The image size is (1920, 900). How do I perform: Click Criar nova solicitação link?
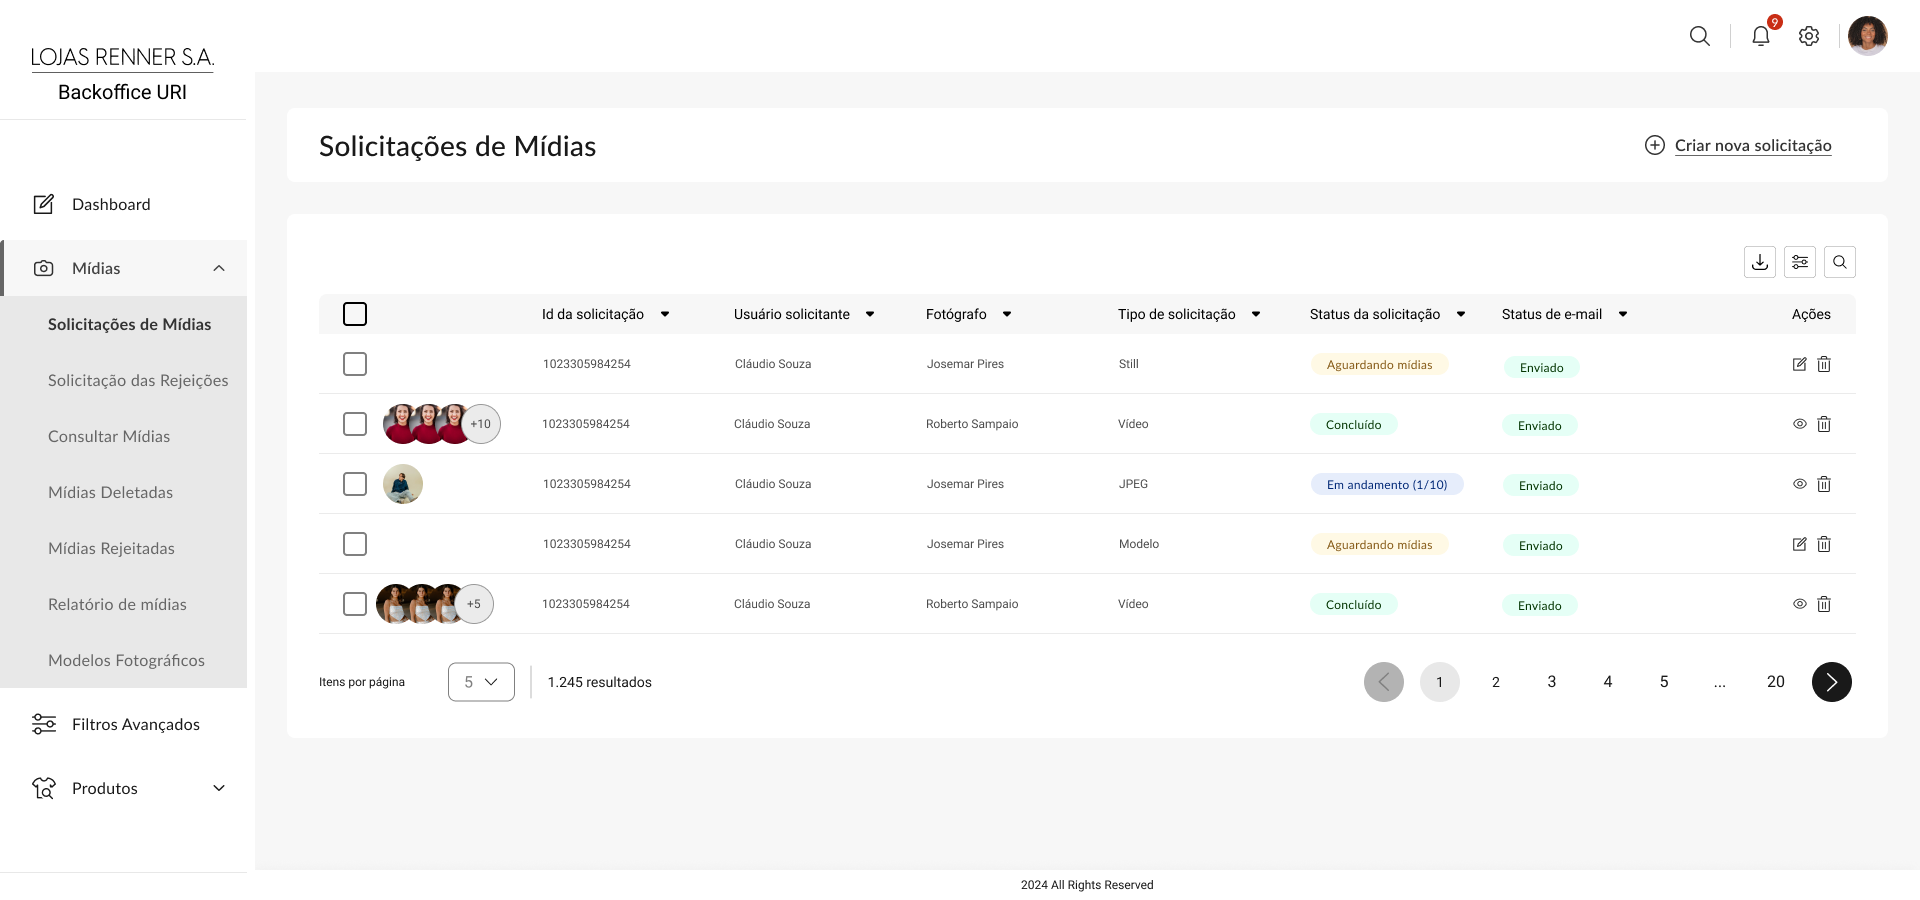tap(1752, 145)
